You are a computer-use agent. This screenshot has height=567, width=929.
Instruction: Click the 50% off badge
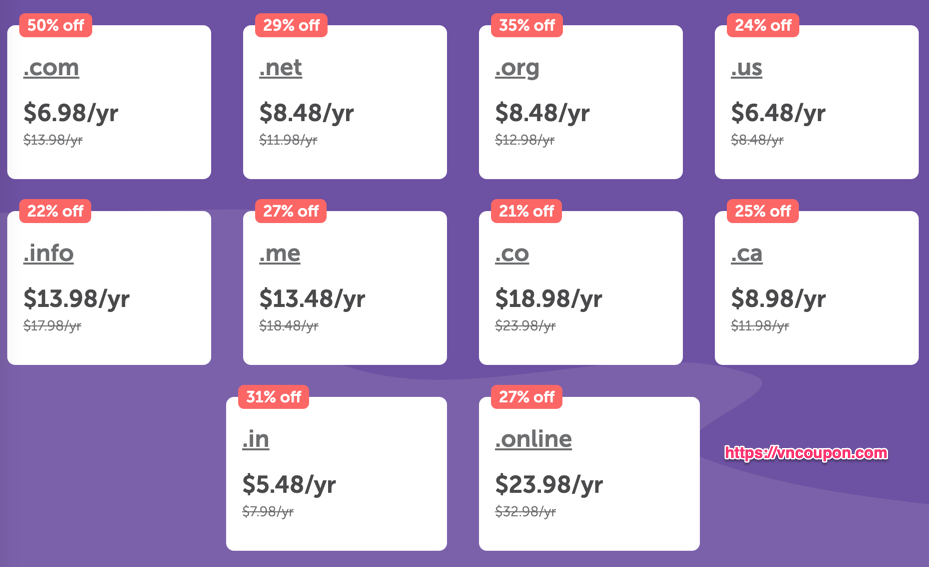coord(56,25)
